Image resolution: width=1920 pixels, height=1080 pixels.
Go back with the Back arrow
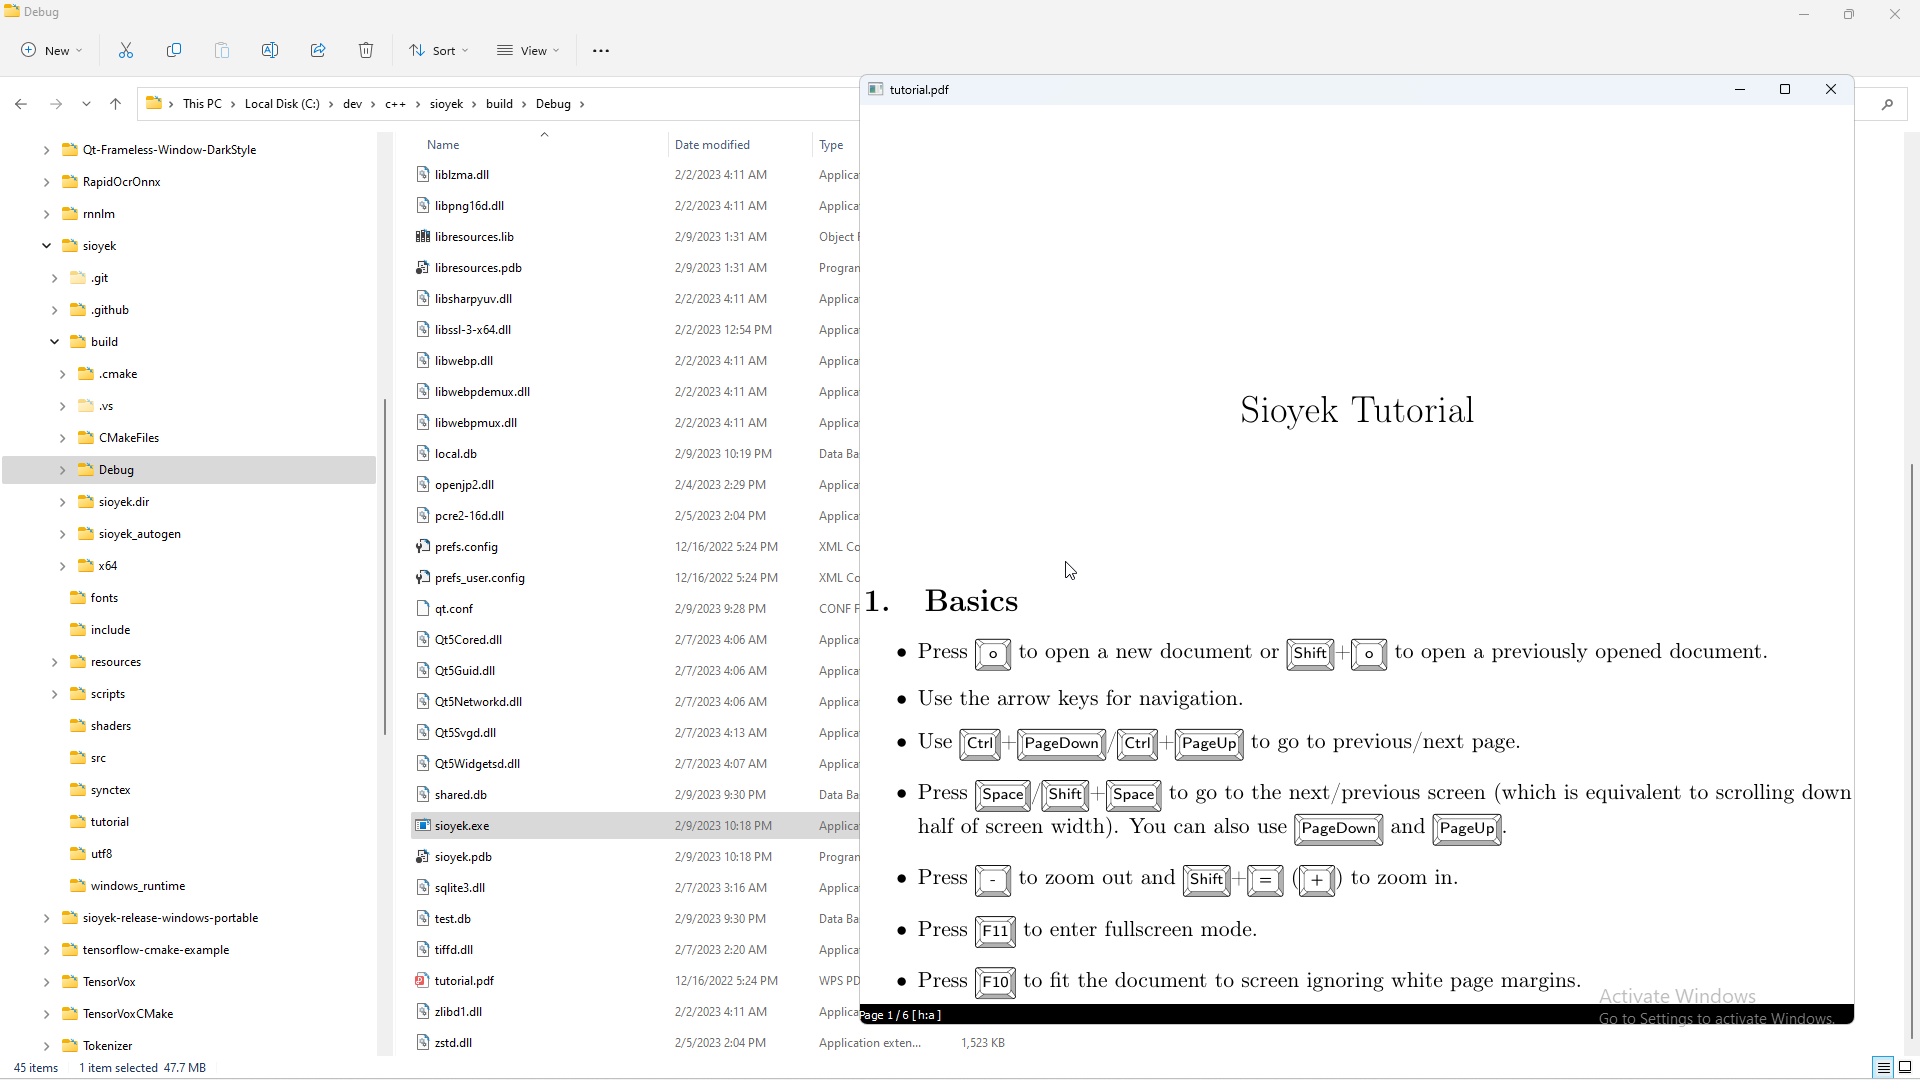coord(21,104)
